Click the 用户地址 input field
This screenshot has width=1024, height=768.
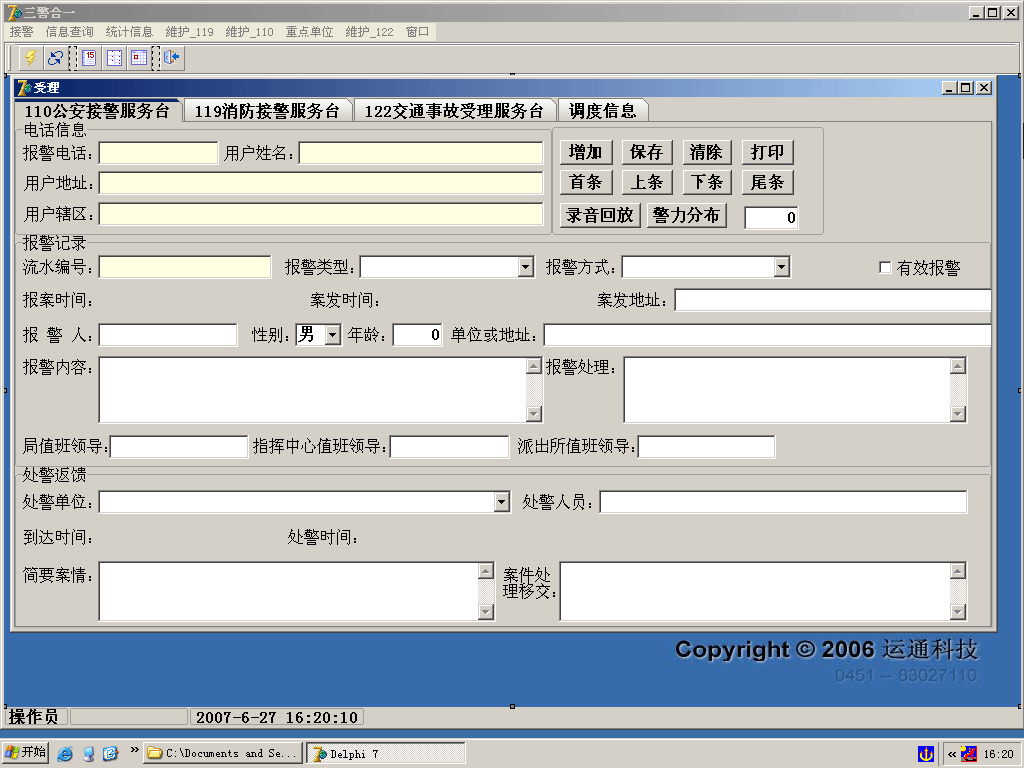(x=321, y=183)
